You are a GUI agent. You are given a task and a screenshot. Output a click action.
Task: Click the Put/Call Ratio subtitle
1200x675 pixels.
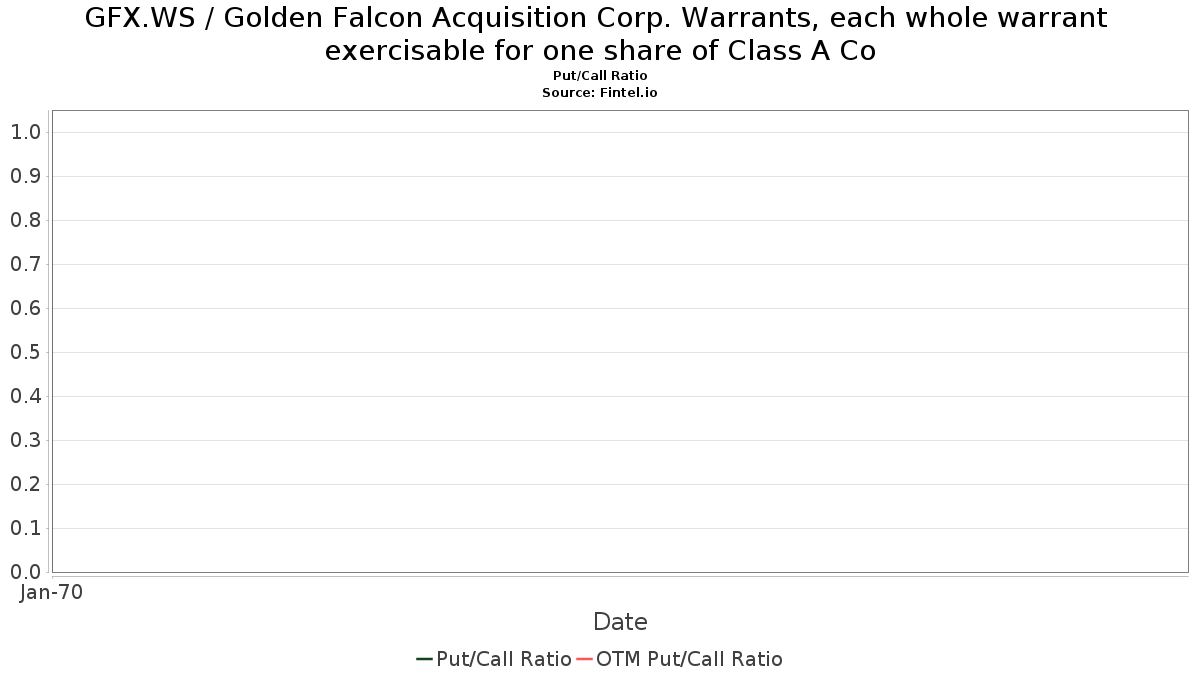600,76
